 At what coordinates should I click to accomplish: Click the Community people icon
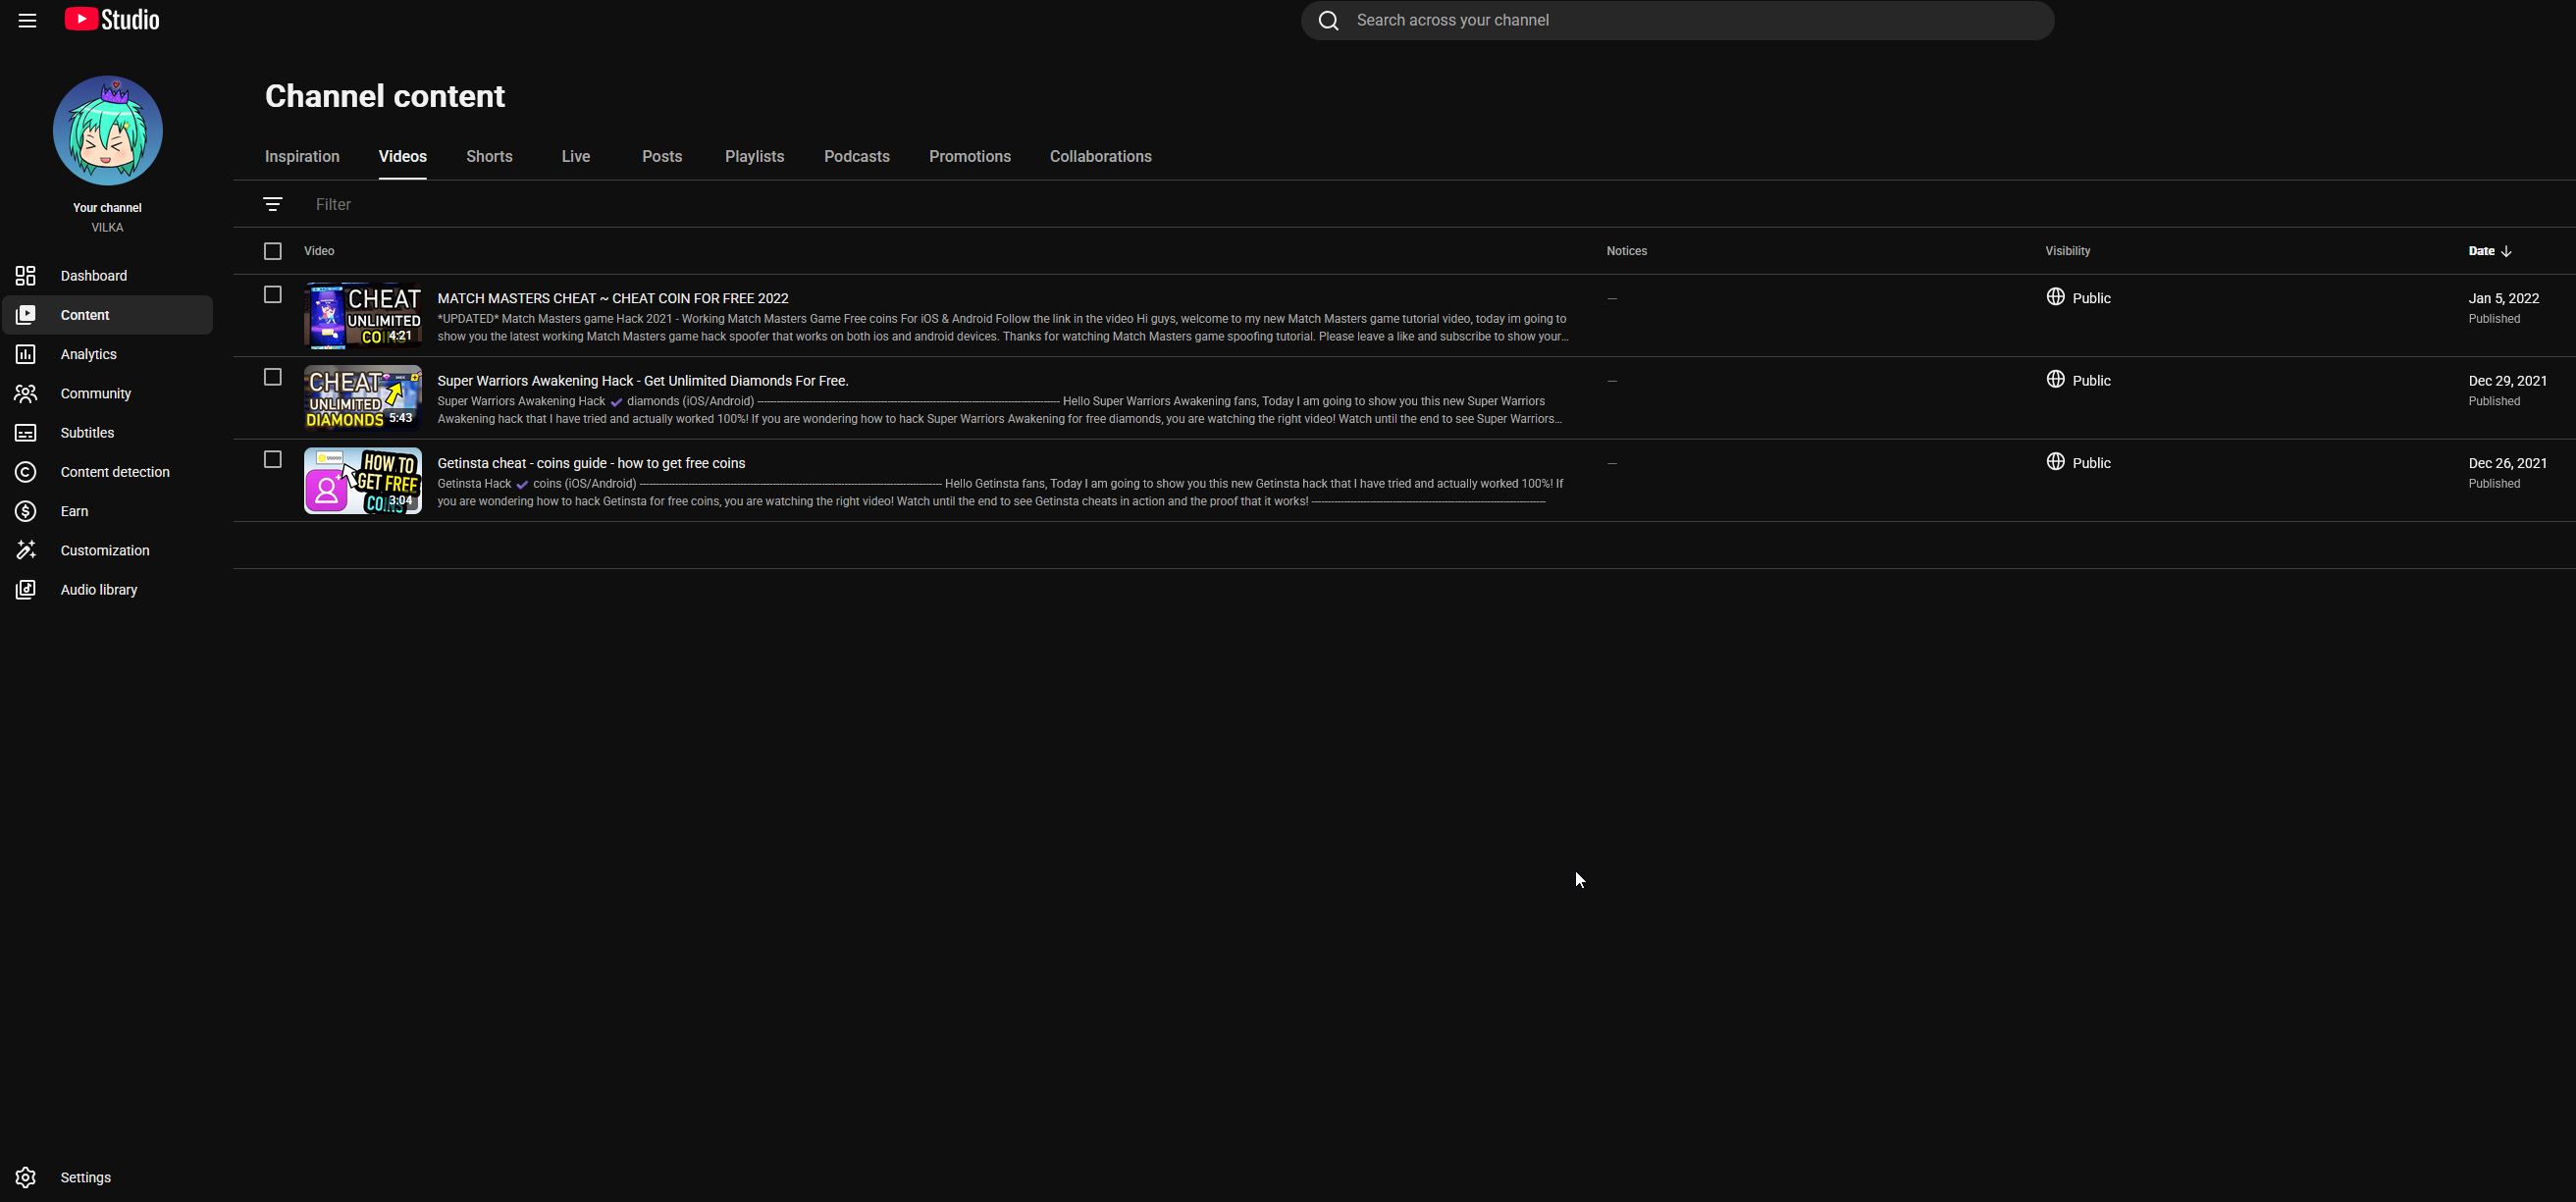tap(26, 394)
